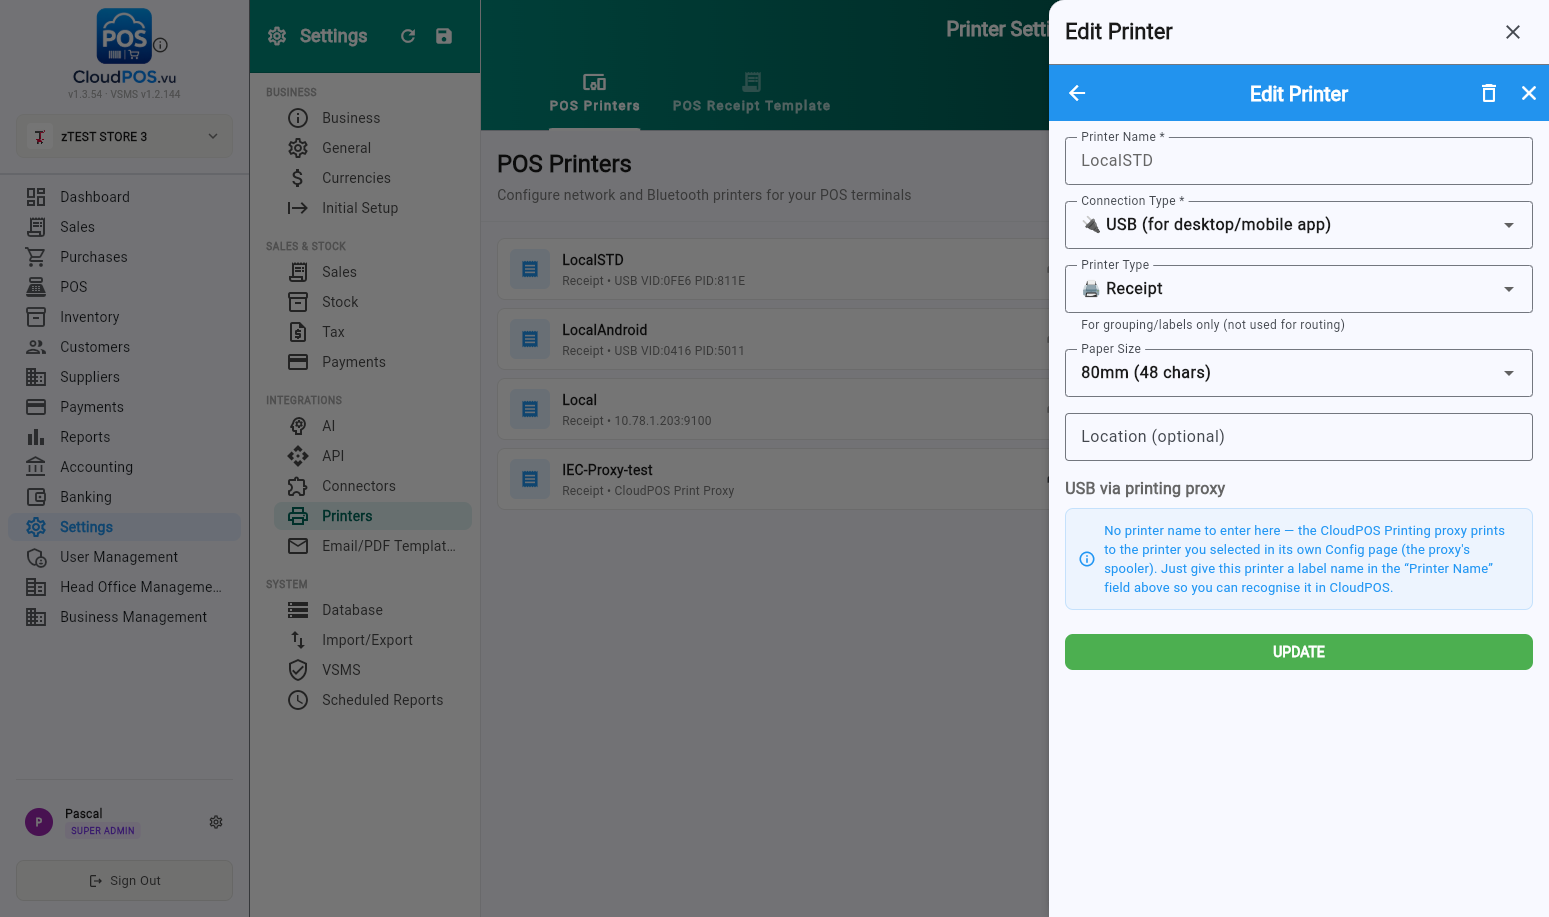
Task: Open Sales from the main sidebar
Action: coord(124,227)
